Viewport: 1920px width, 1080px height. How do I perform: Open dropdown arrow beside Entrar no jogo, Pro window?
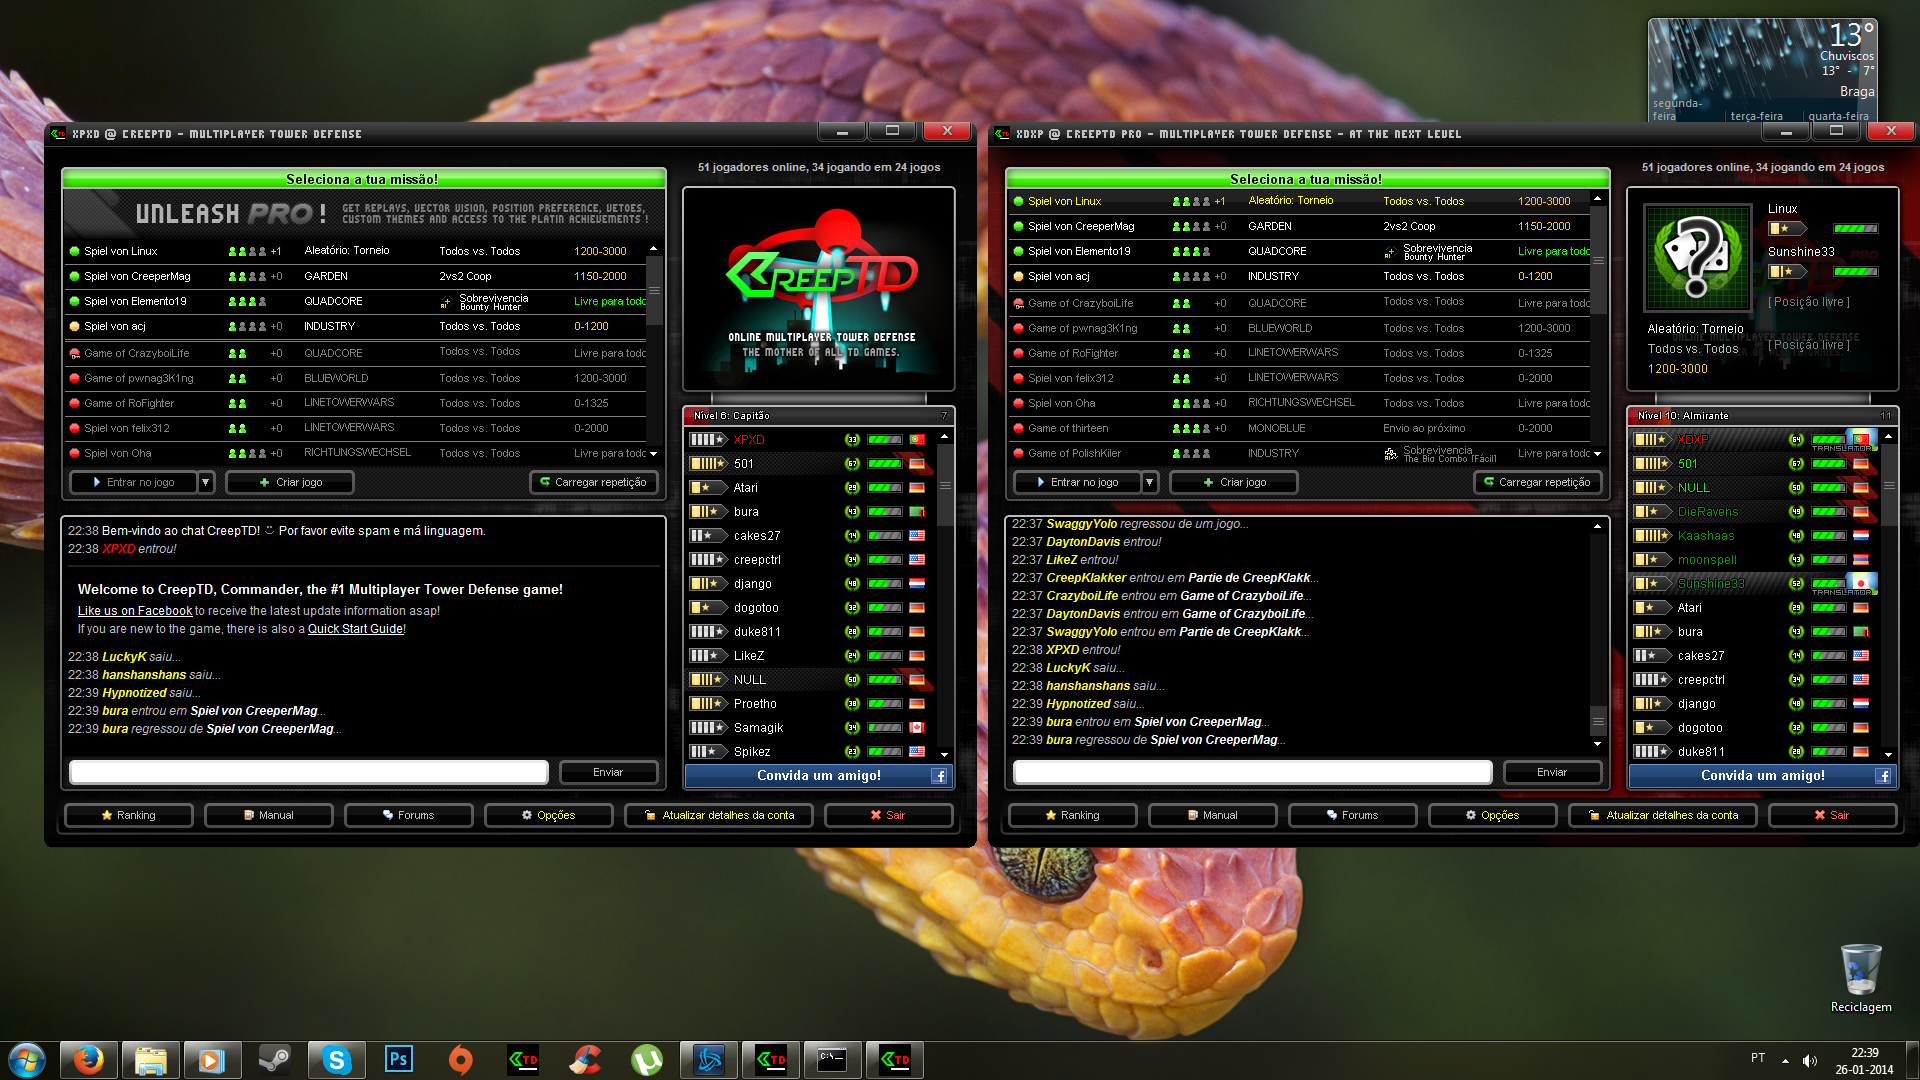tap(1149, 483)
